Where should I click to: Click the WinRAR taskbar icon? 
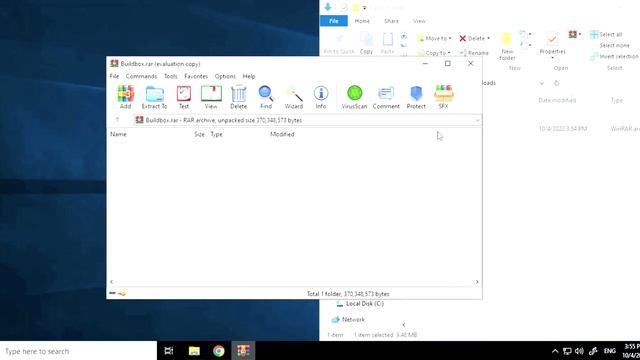coord(243,351)
